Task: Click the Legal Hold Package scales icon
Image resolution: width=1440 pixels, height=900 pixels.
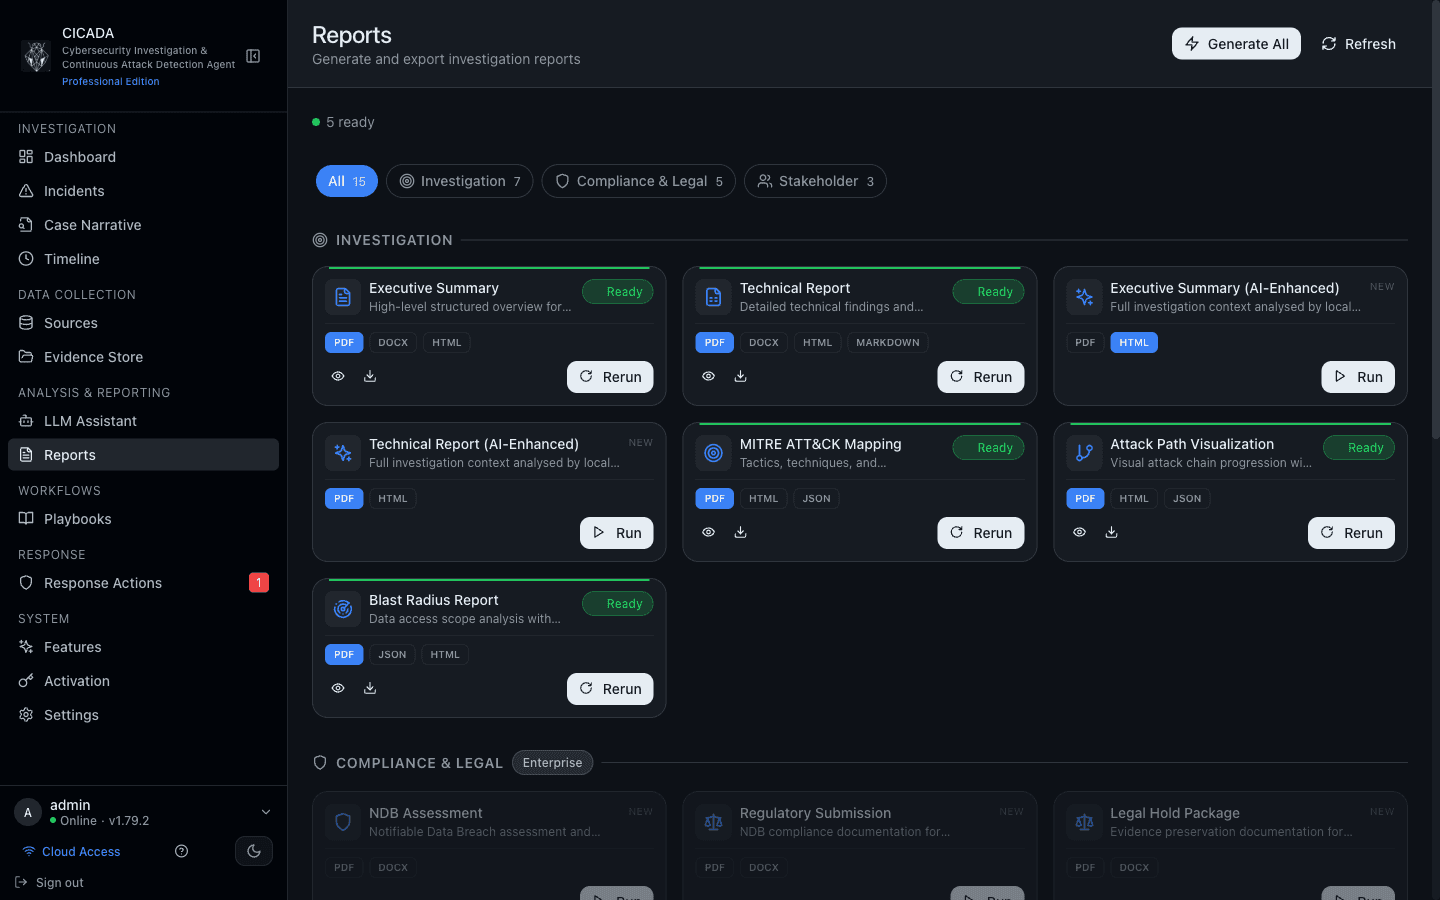Action: click(x=1084, y=822)
